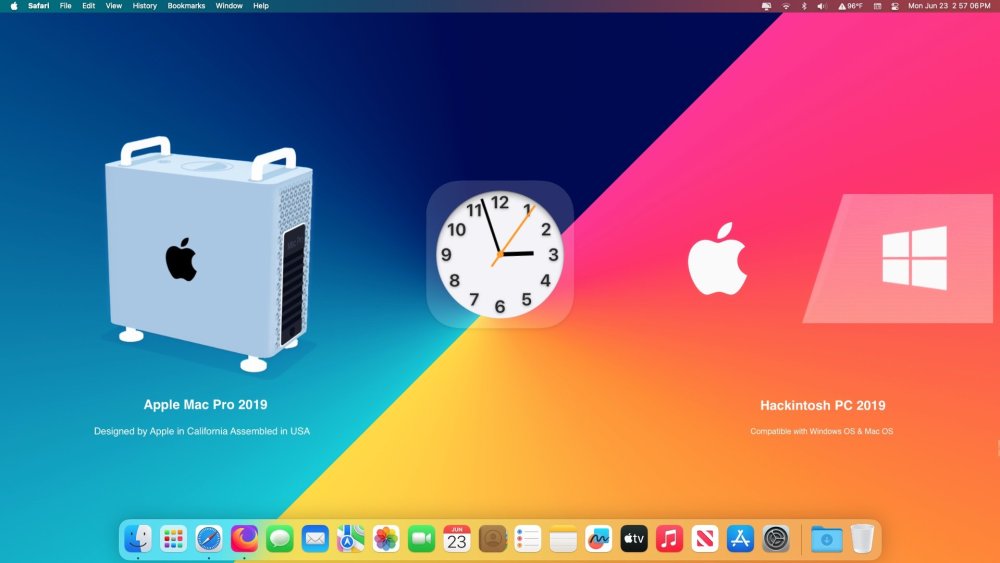Viewport: 1000px width, 563px height.
Task: Click the Windows logo panel
Action: click(898, 258)
